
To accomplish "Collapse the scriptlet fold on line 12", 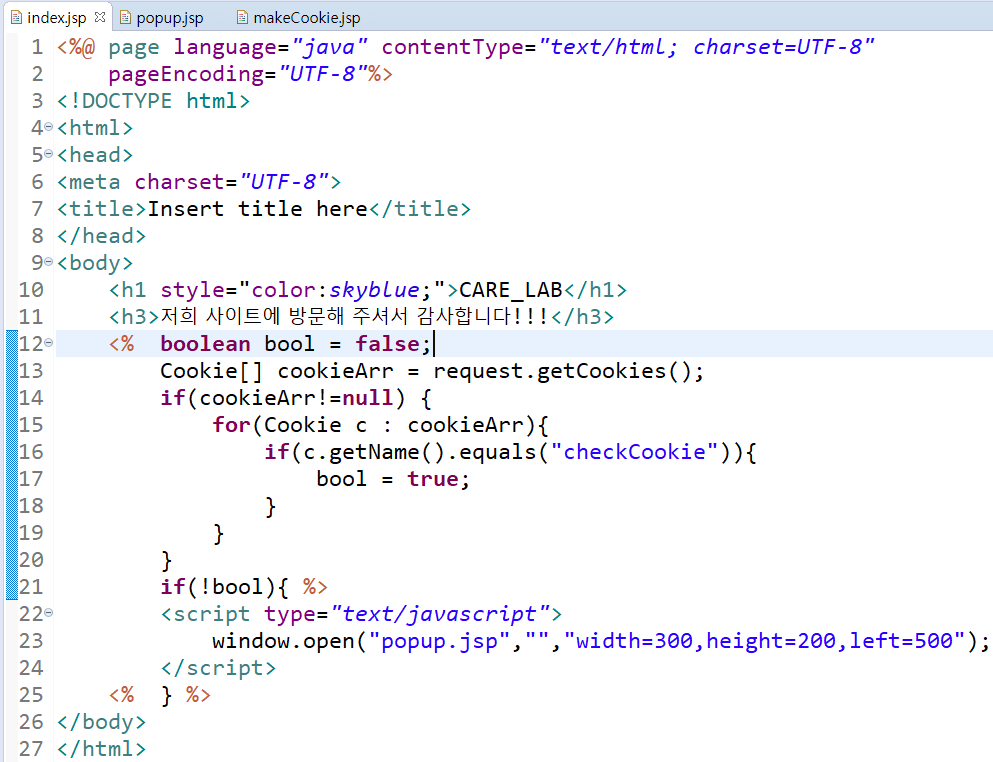I will click(49, 343).
